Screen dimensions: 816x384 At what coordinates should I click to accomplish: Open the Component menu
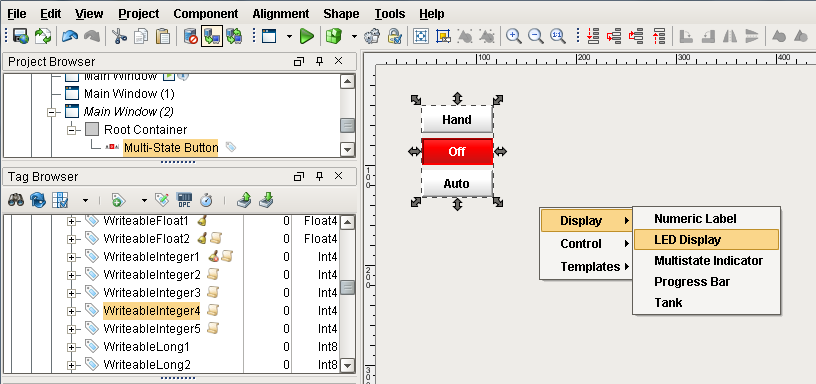[206, 14]
